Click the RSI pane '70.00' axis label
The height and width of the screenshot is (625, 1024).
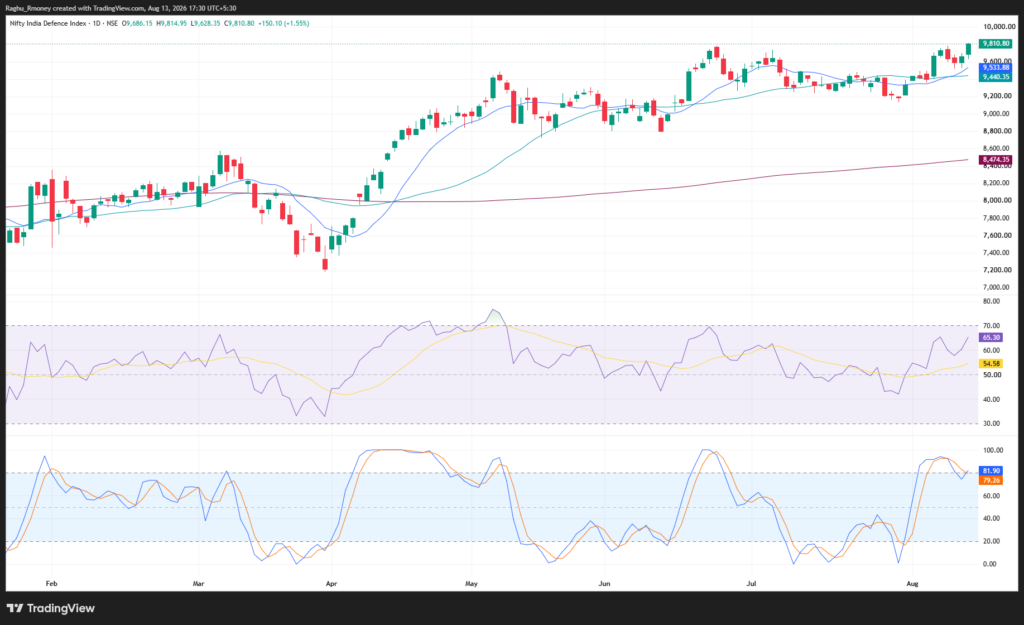pyautogui.click(x=991, y=326)
